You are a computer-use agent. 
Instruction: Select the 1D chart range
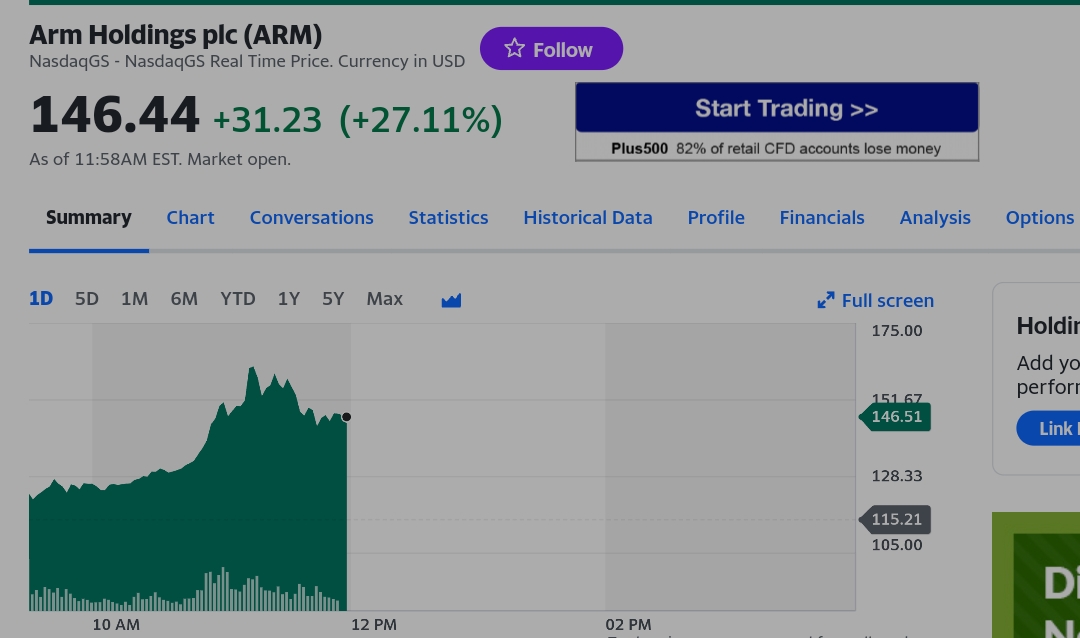41,298
